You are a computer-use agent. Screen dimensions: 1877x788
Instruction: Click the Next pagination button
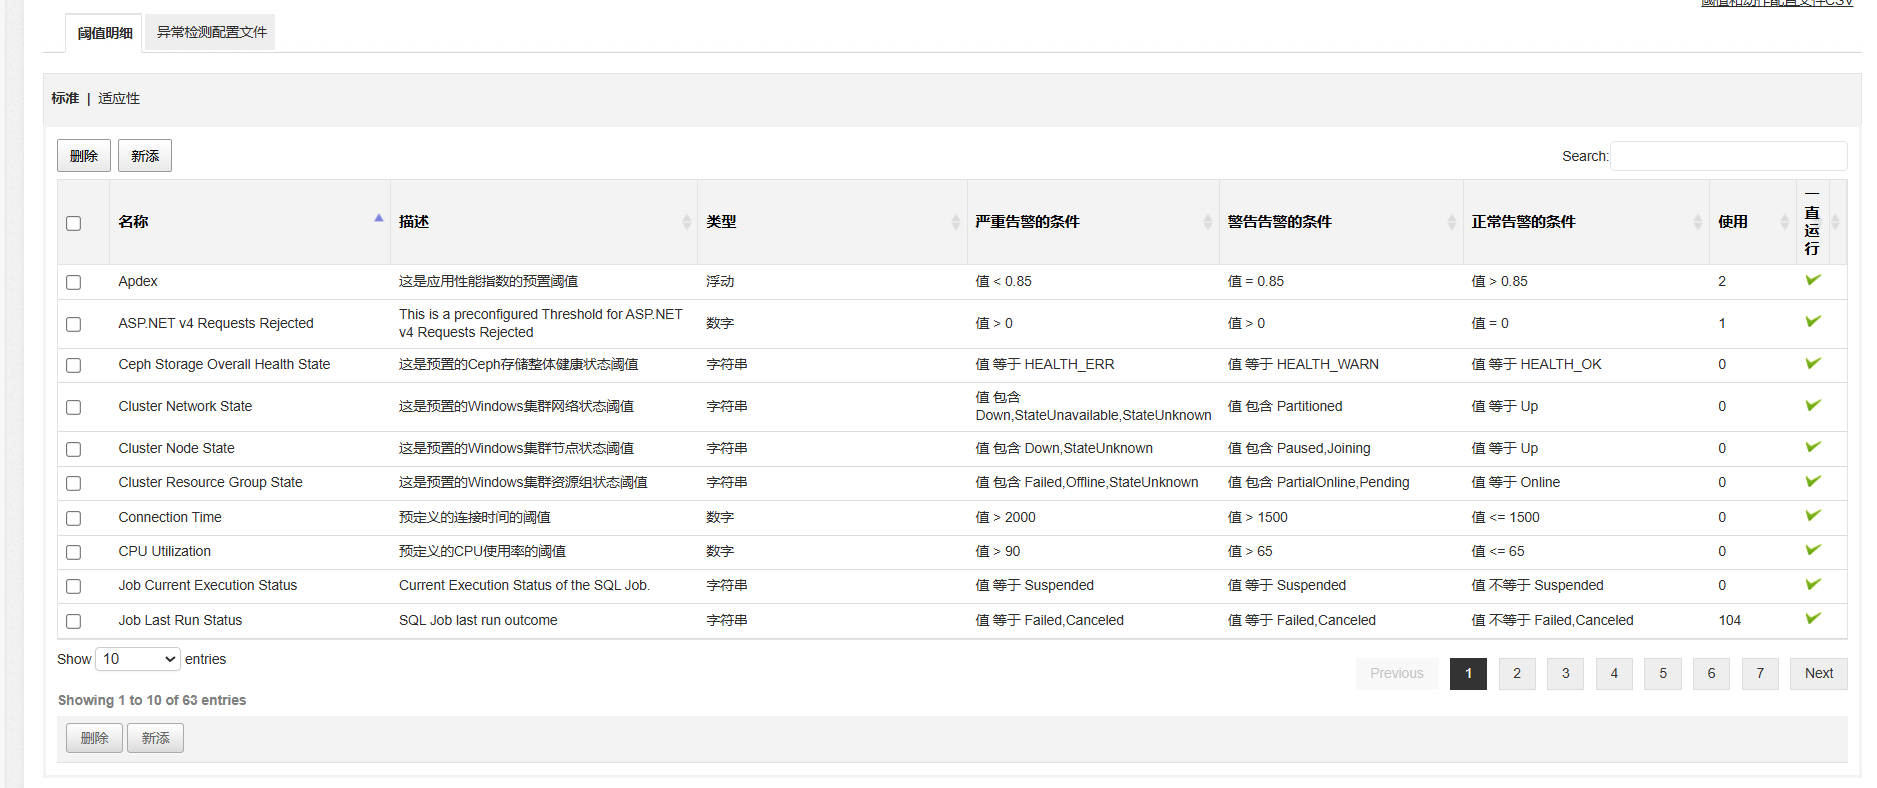[x=1818, y=673]
